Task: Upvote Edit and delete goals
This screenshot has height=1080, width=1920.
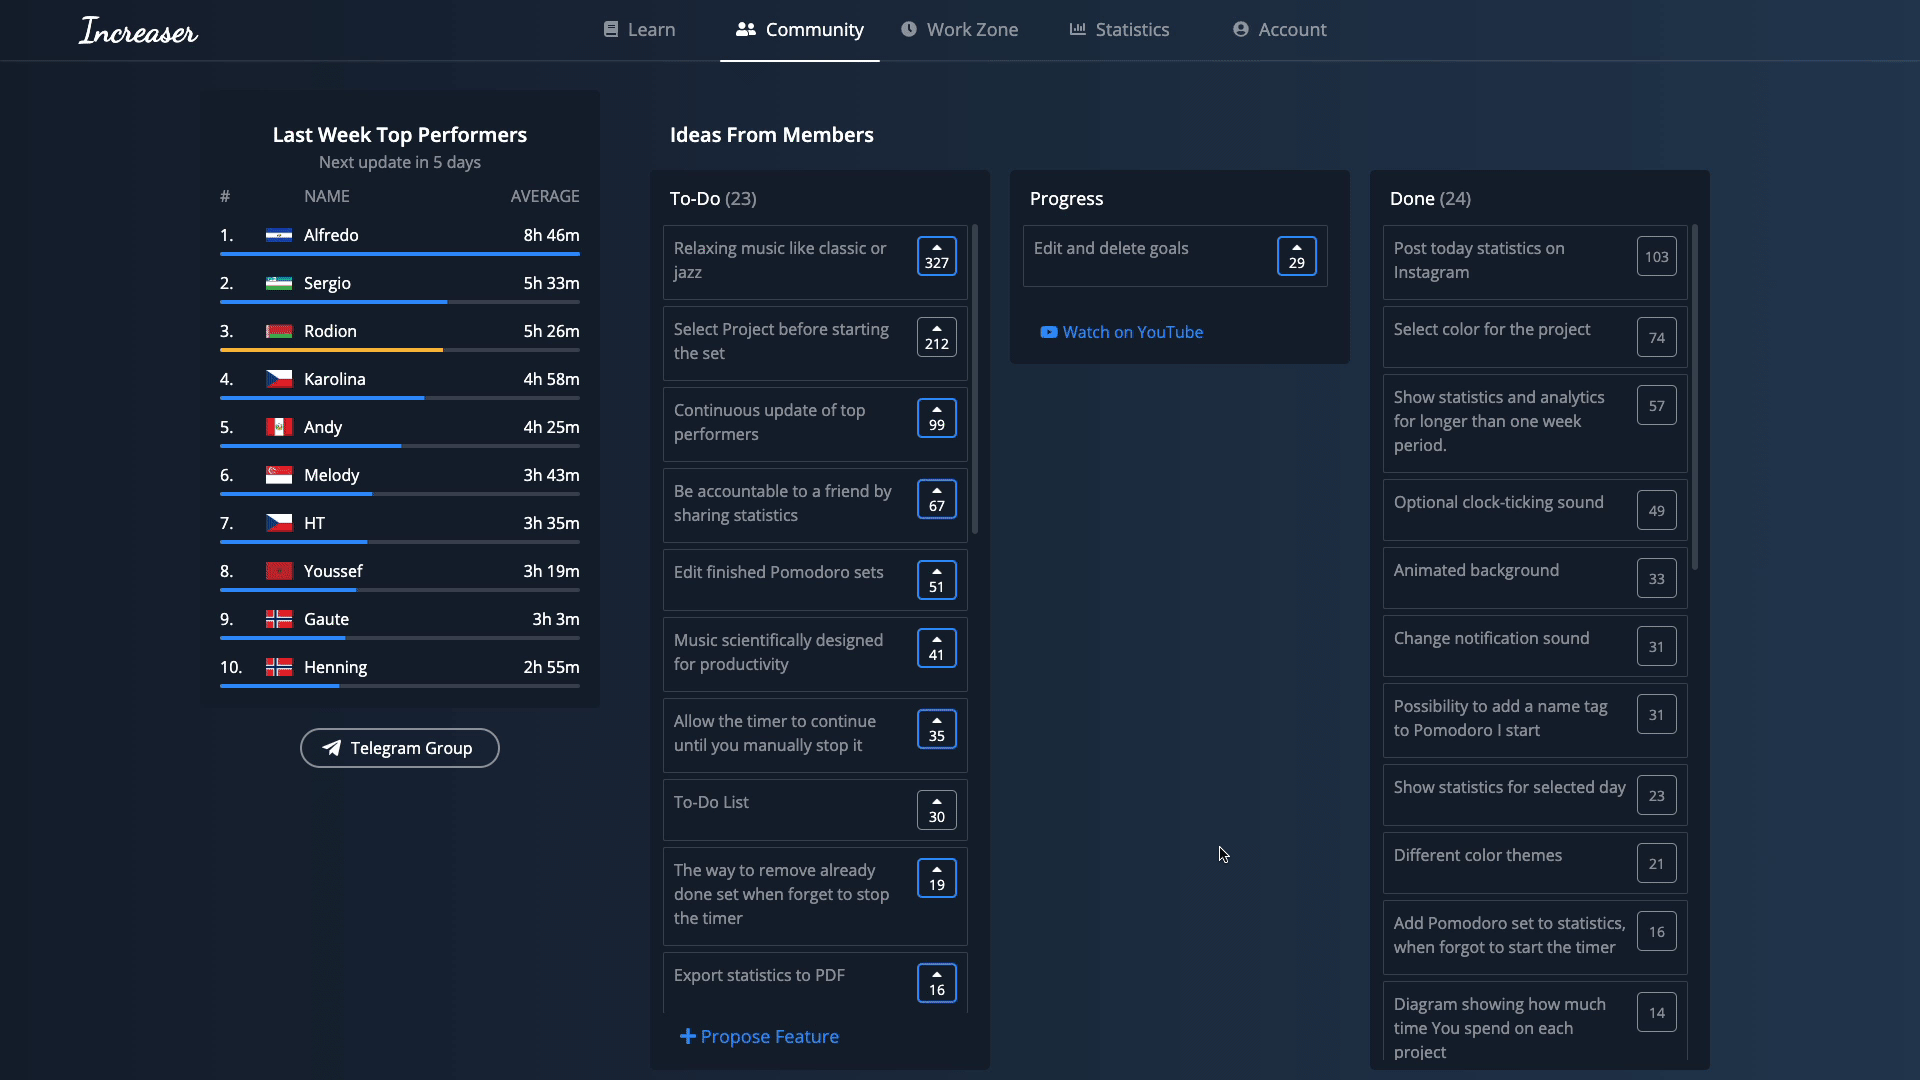Action: point(1297,256)
